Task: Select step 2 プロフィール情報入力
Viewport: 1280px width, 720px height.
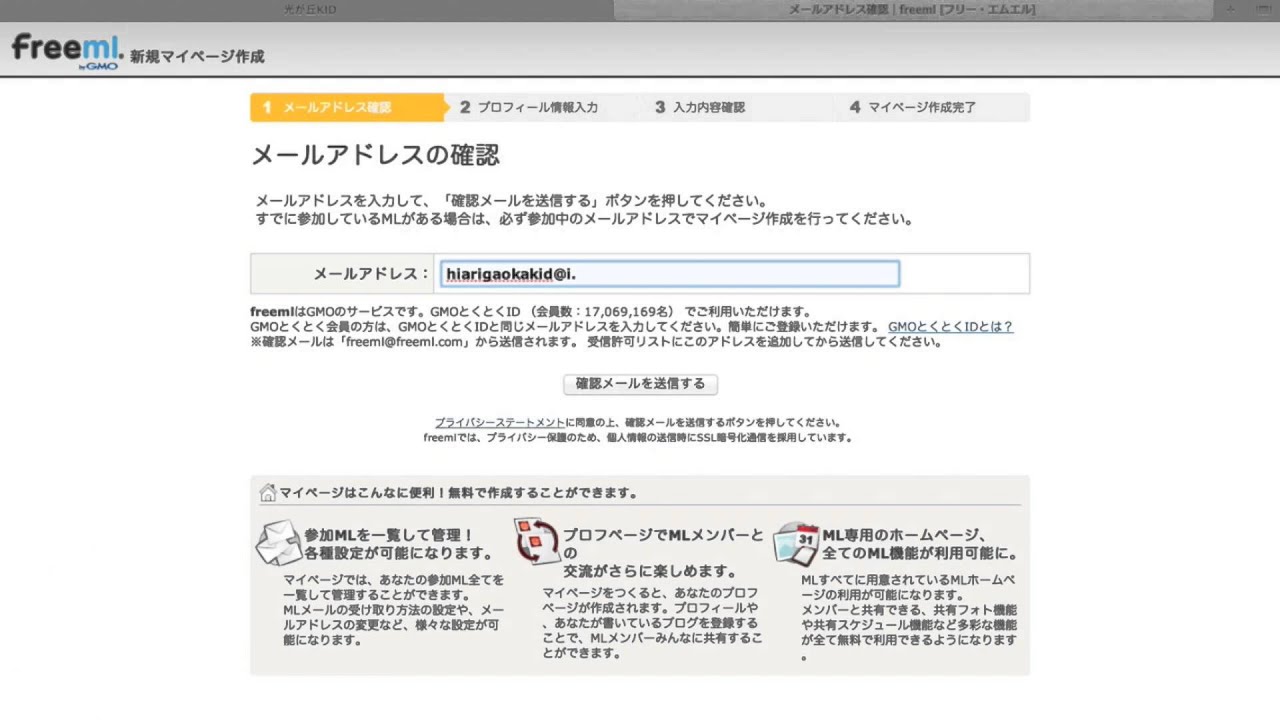Action: point(529,107)
